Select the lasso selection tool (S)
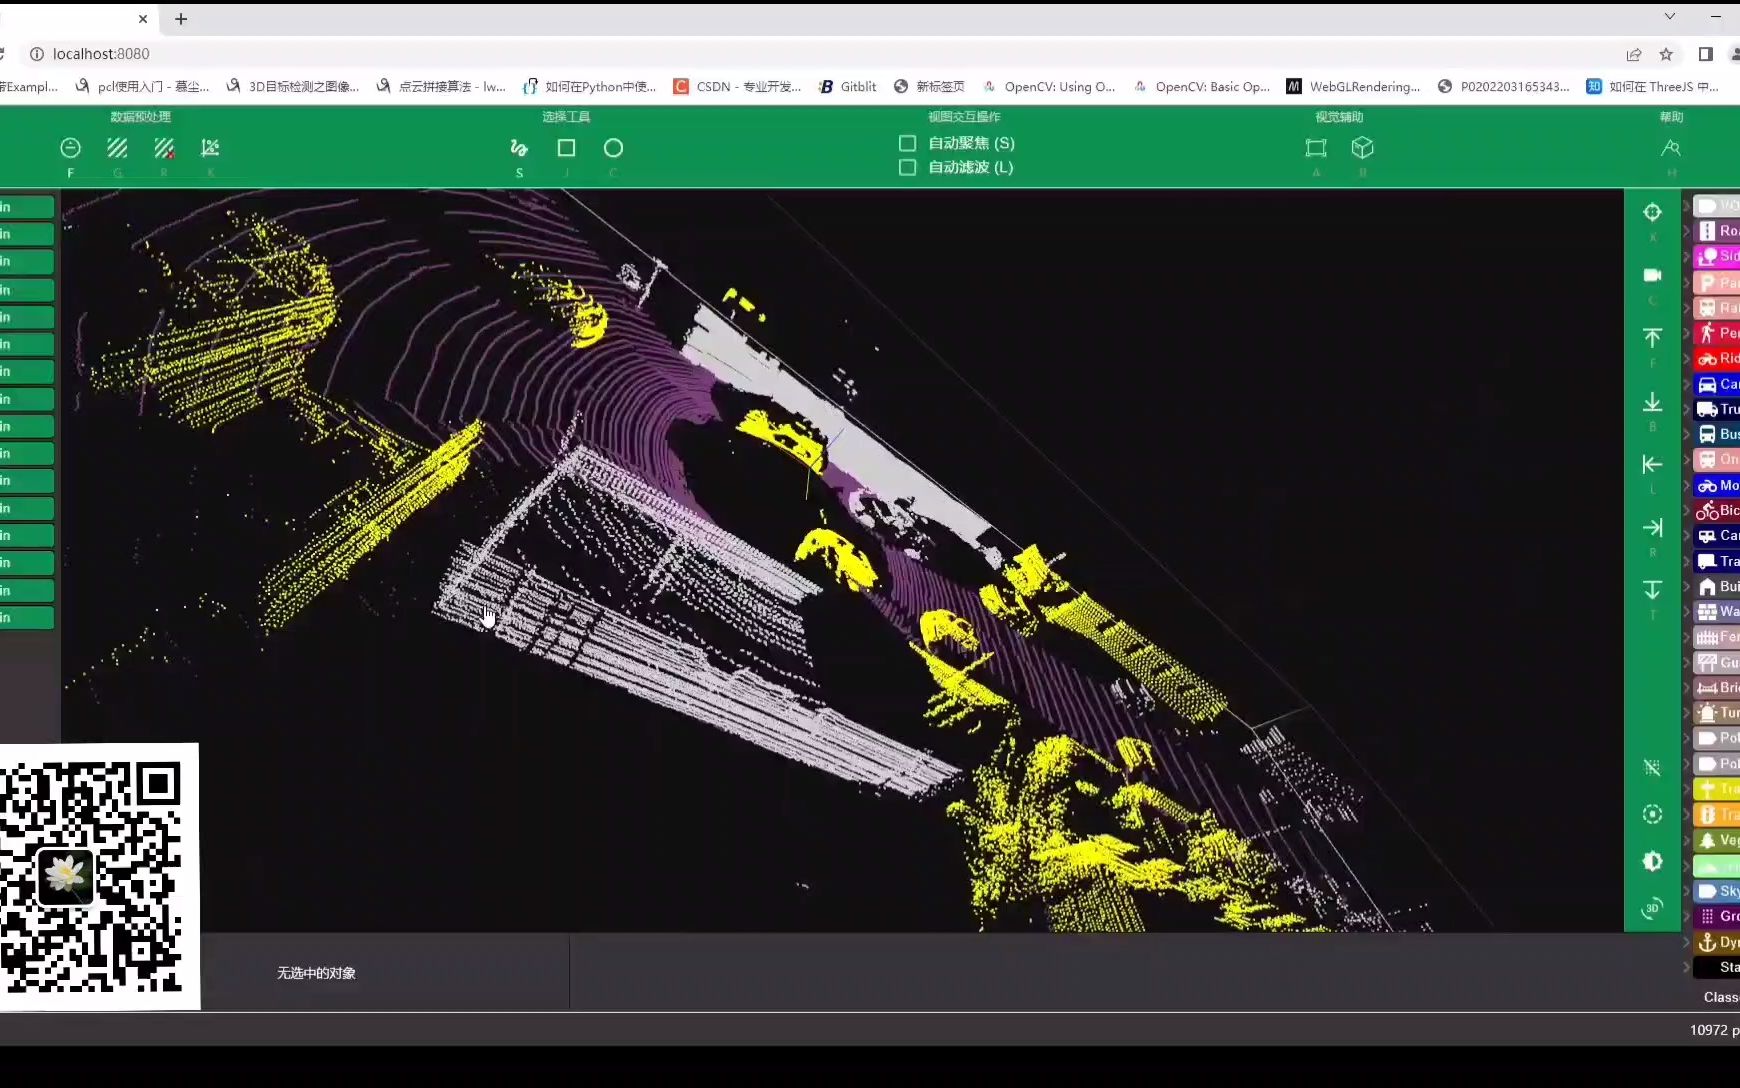The height and width of the screenshot is (1088, 1740). pos(519,148)
